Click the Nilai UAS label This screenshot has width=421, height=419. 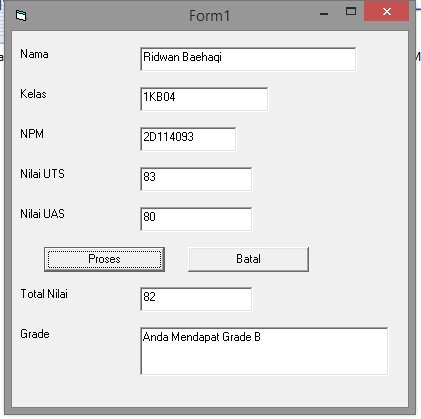42,214
